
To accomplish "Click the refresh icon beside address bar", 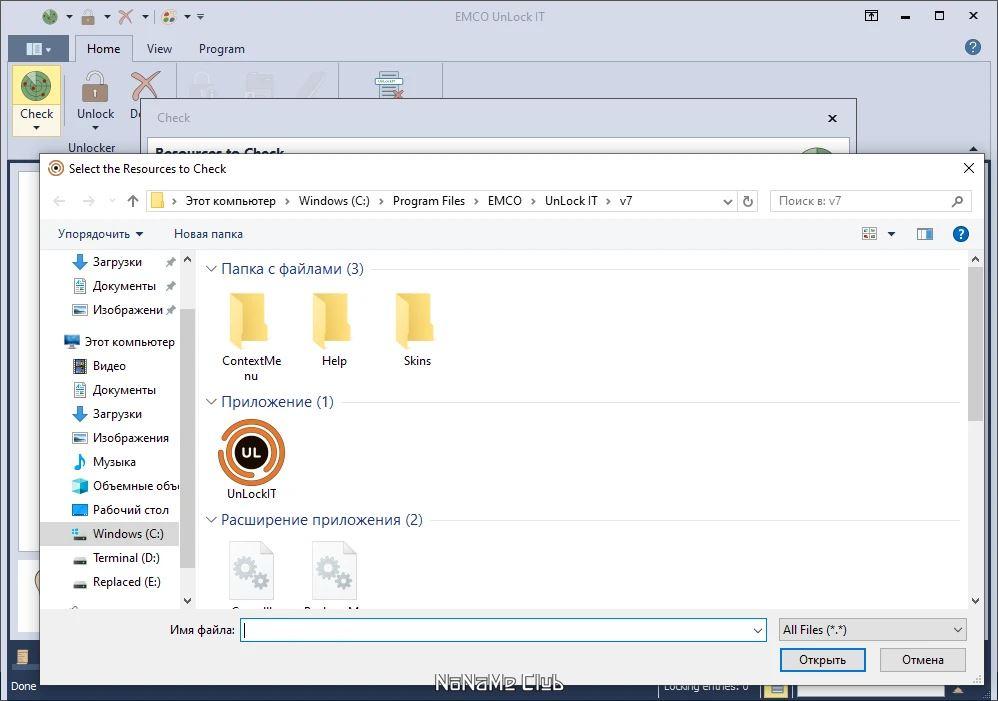I will click(748, 201).
